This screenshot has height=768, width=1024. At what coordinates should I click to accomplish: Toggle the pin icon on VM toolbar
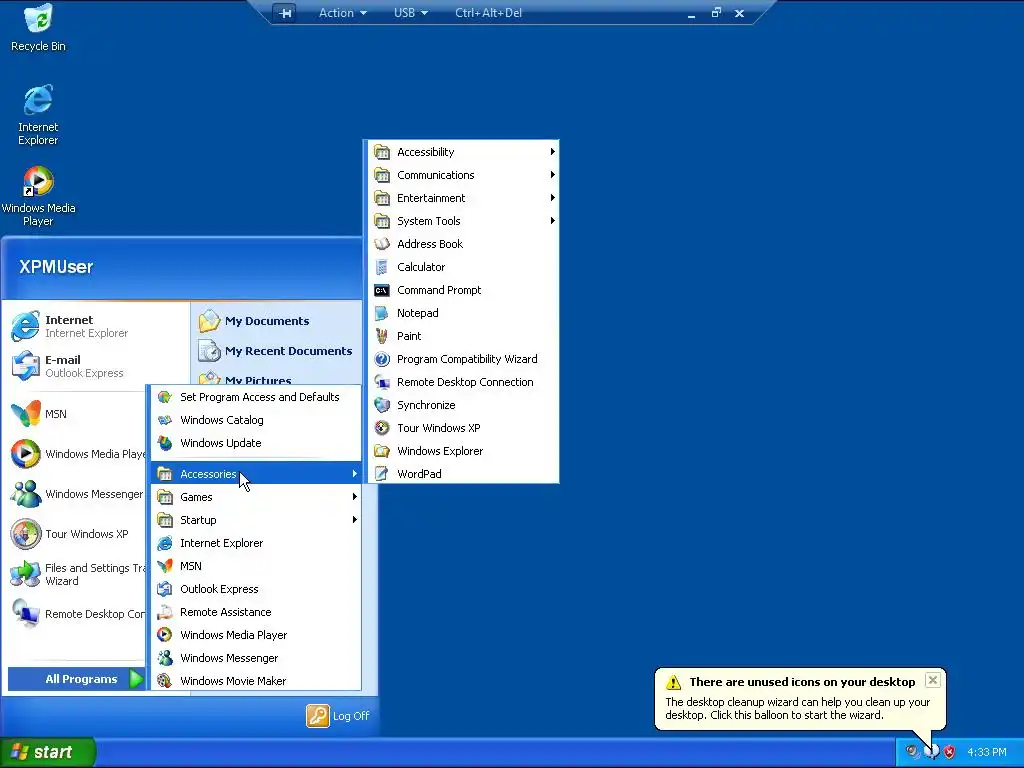coord(285,13)
